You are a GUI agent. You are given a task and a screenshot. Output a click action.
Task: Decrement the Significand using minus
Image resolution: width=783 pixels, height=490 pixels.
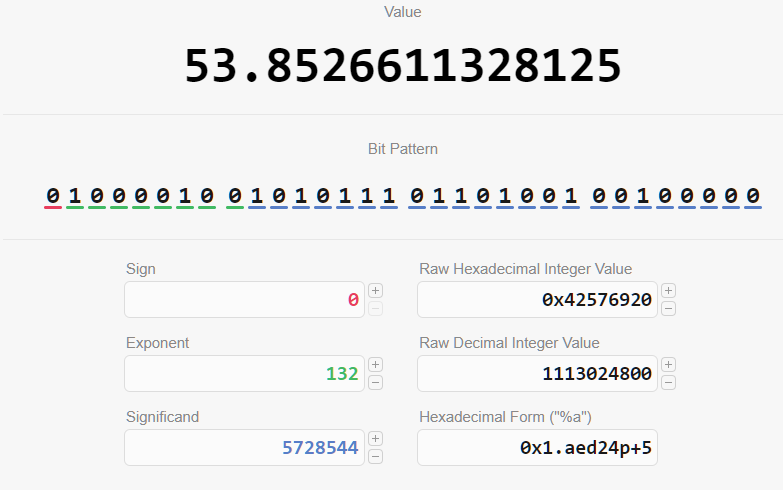tap(376, 457)
